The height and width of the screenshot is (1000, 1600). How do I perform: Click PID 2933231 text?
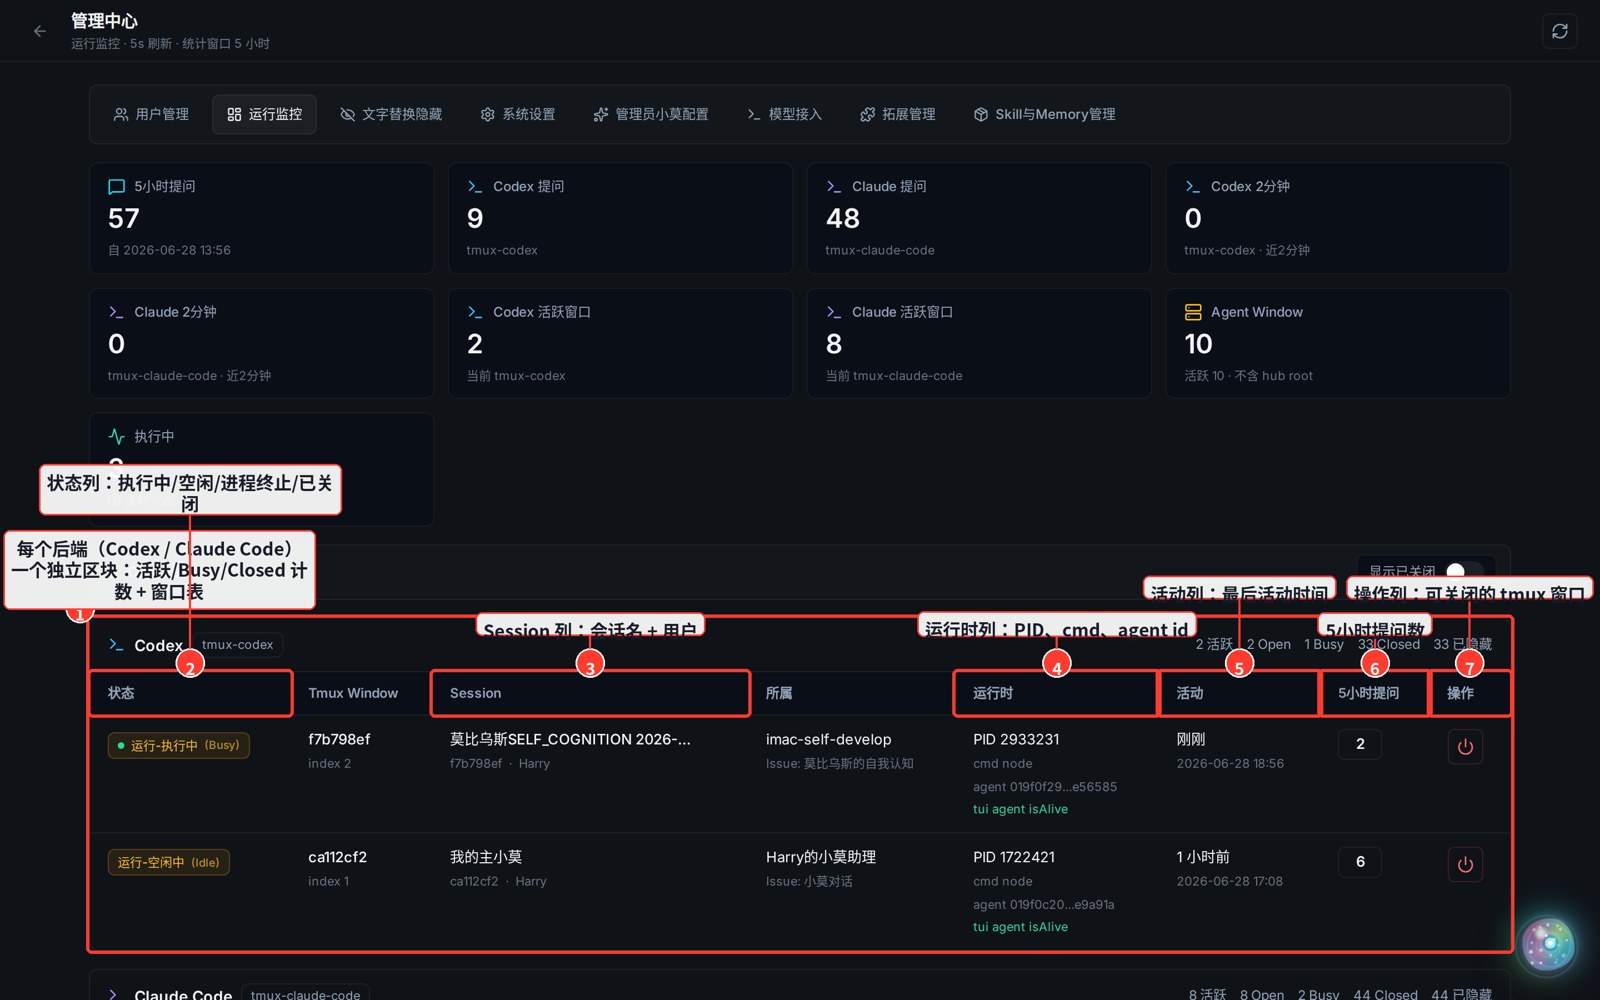click(1016, 739)
